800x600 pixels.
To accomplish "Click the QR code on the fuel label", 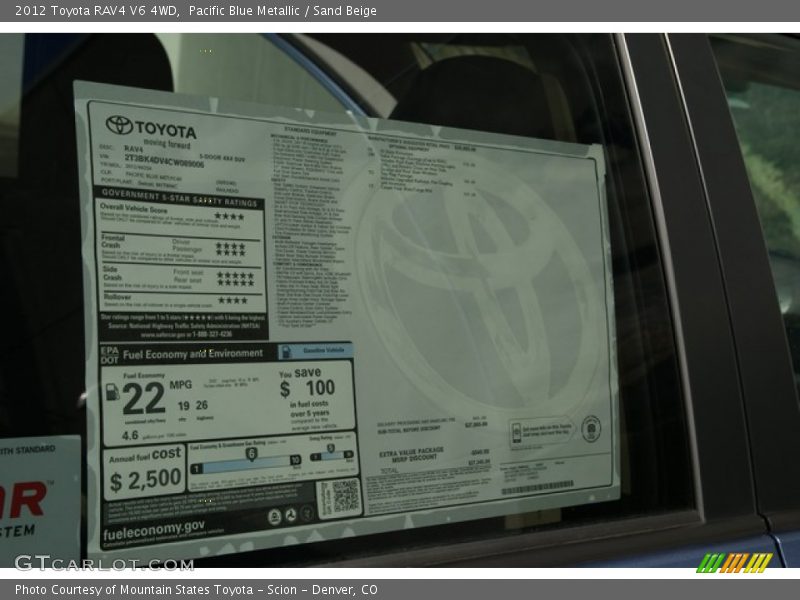I will click(x=345, y=495).
